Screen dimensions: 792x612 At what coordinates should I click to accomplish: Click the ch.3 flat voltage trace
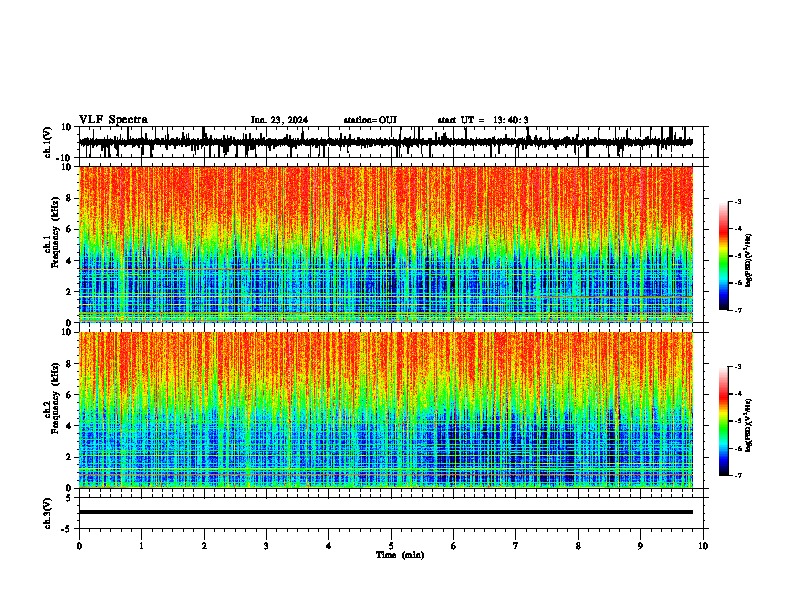point(386,512)
